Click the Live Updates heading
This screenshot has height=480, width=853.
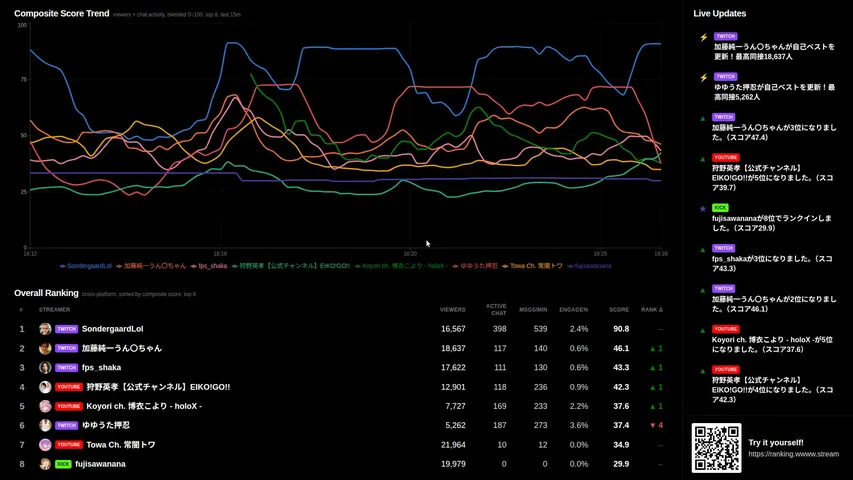(x=719, y=13)
